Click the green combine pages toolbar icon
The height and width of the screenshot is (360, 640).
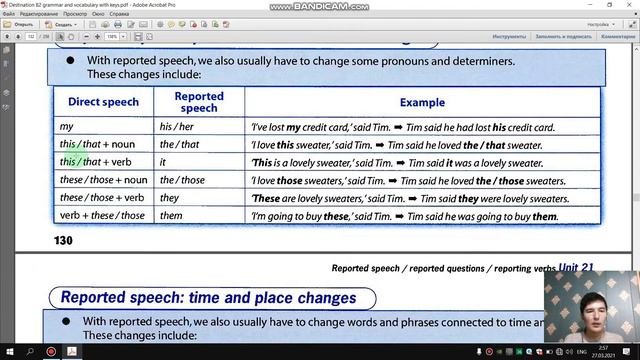[x=215, y=24]
